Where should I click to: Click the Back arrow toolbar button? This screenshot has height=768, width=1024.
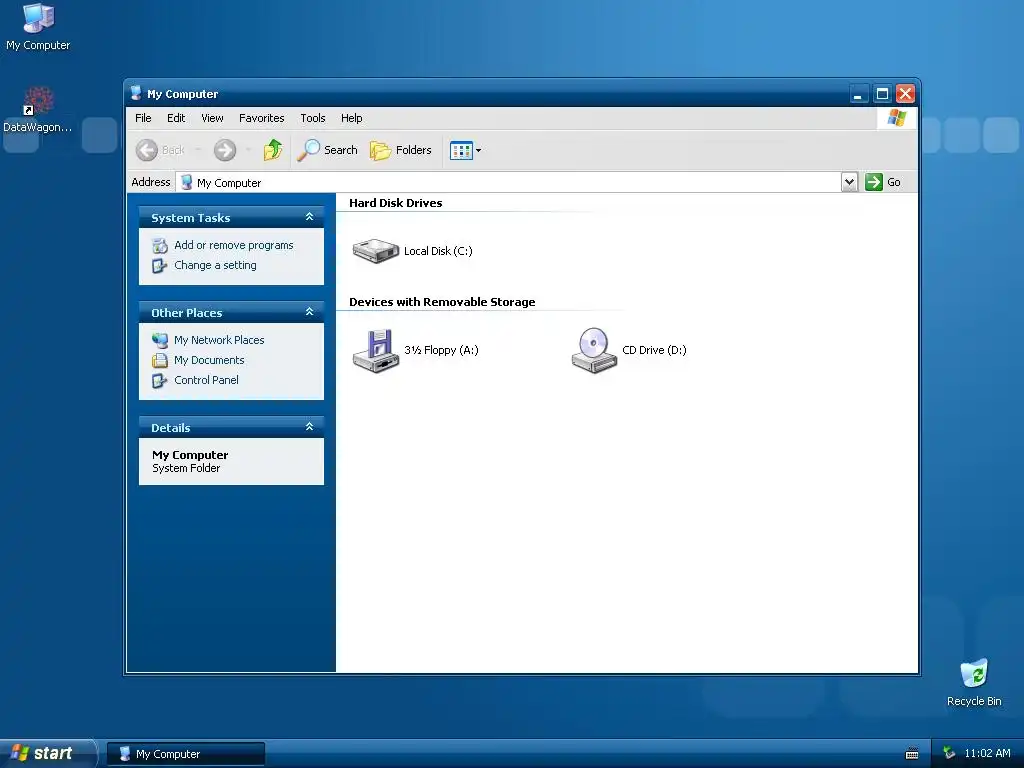161,150
